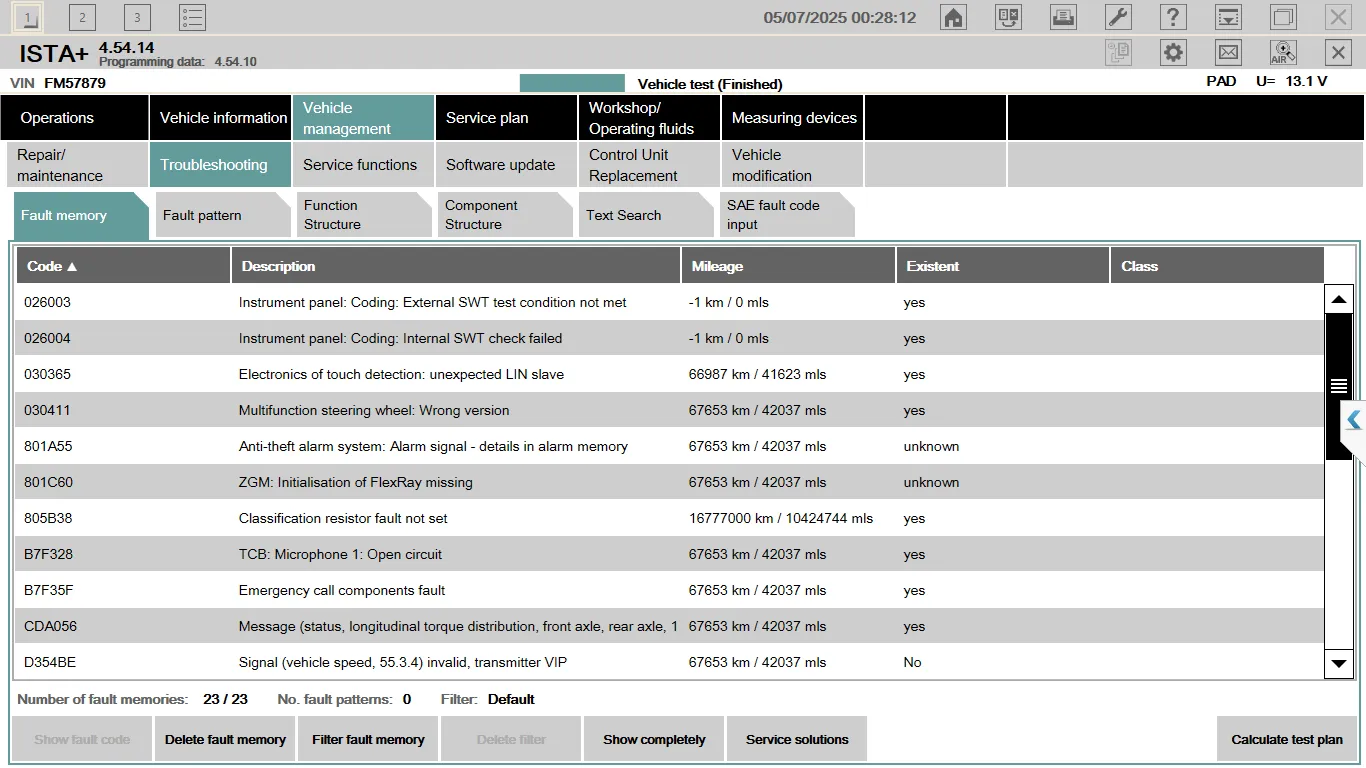Switch to the Text Search tab
The width and height of the screenshot is (1366, 768).
click(x=646, y=215)
